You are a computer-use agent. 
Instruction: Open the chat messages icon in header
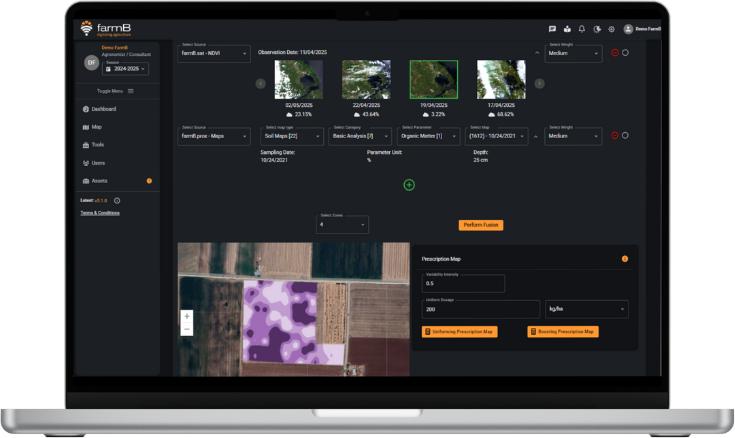point(553,29)
